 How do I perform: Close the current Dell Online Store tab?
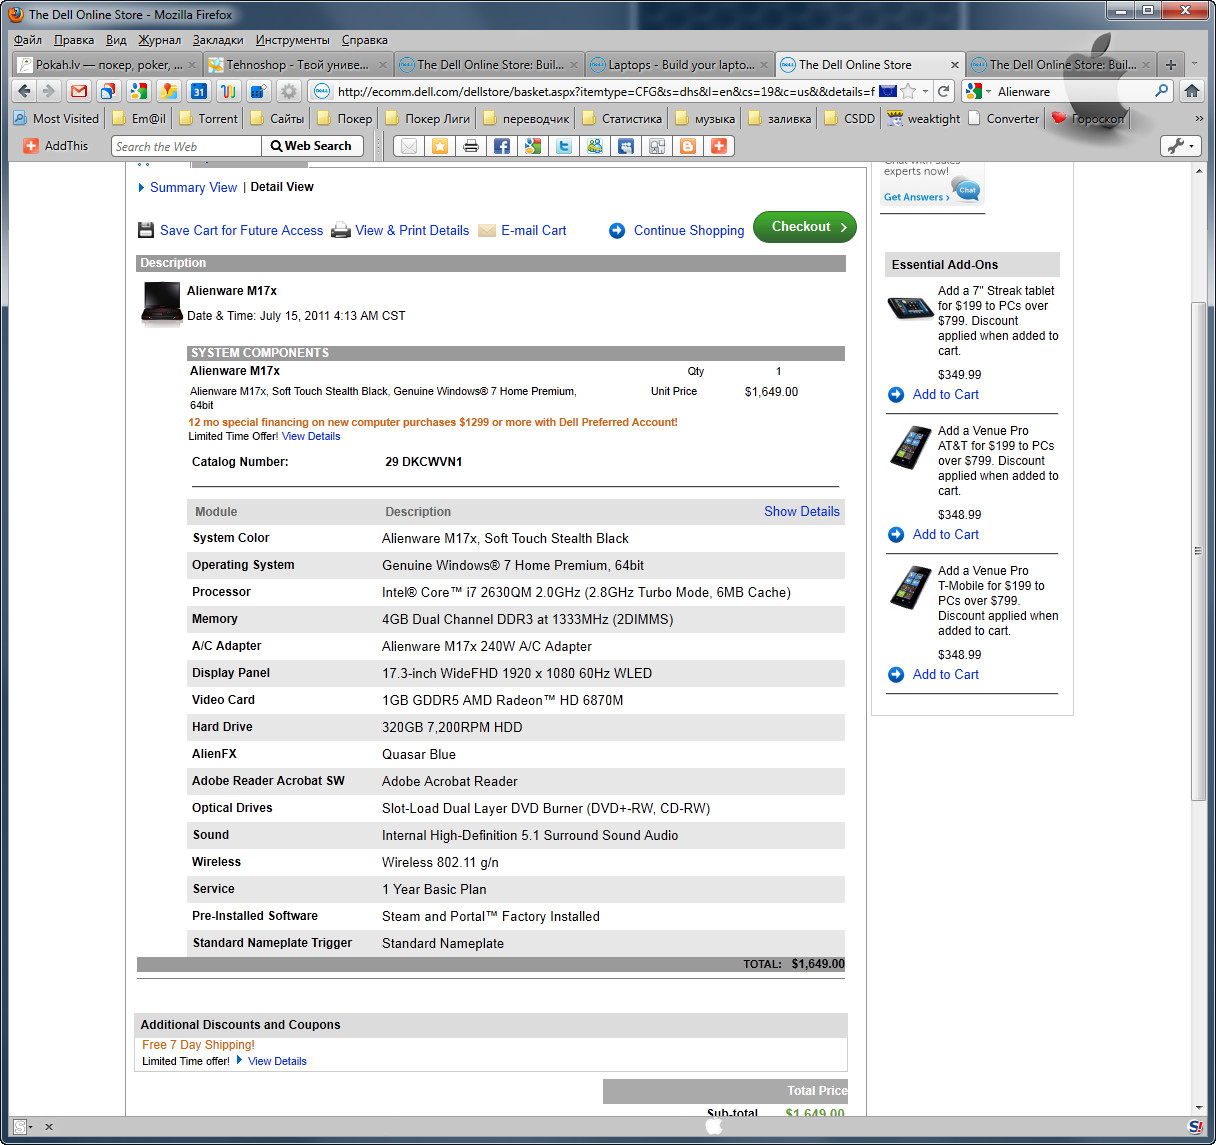[954, 65]
